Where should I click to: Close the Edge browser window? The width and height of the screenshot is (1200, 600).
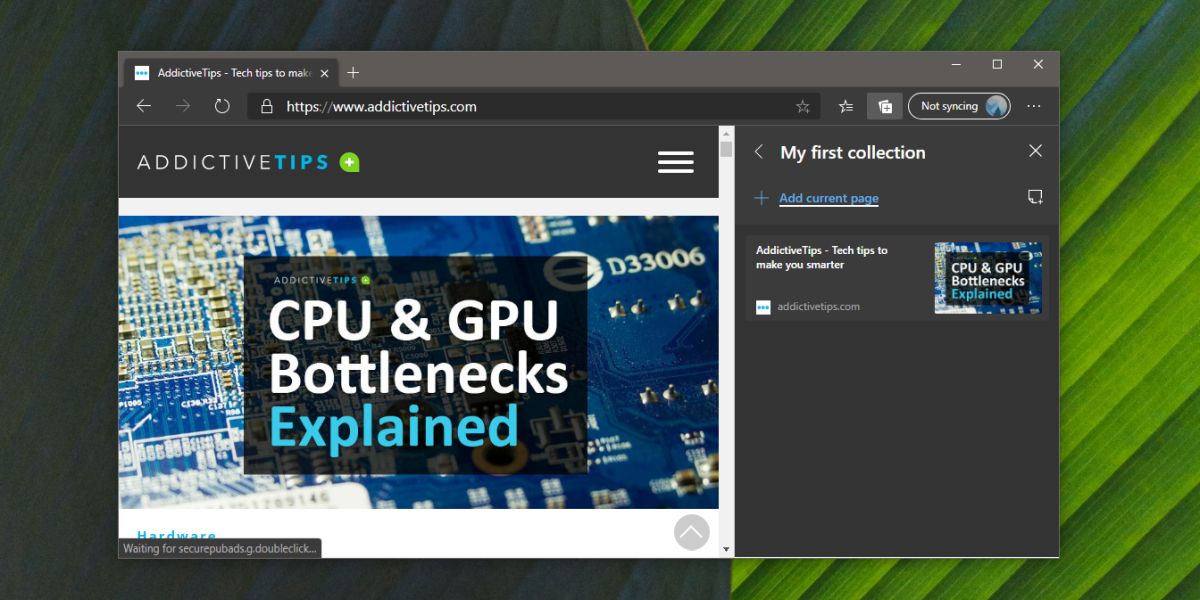point(1038,64)
